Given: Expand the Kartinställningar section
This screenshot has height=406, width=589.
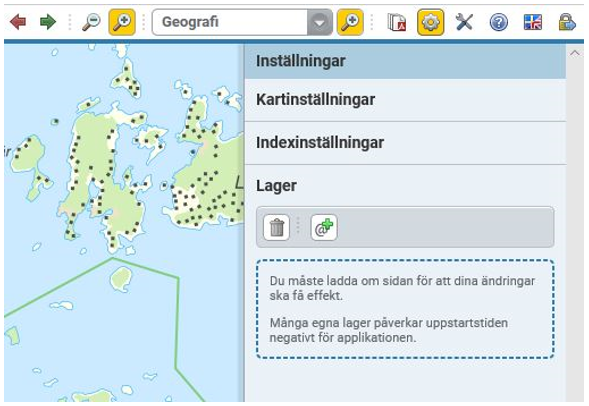Looking at the screenshot, I should coord(405,100).
